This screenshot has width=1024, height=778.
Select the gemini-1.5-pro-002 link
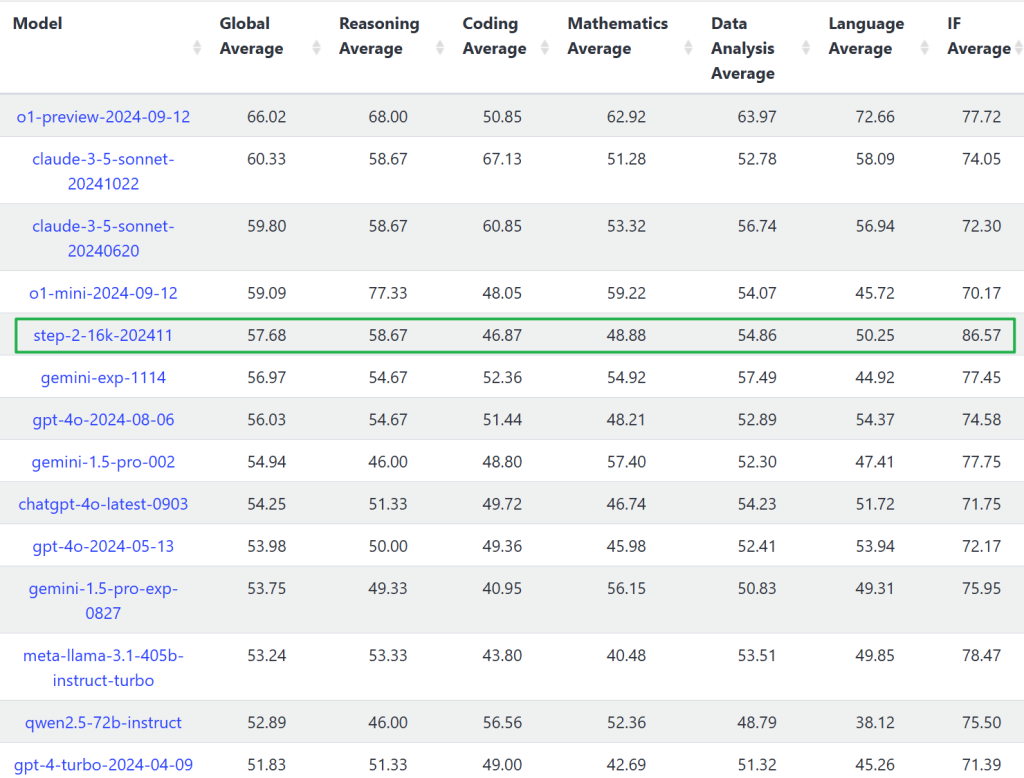pyautogui.click(x=103, y=462)
